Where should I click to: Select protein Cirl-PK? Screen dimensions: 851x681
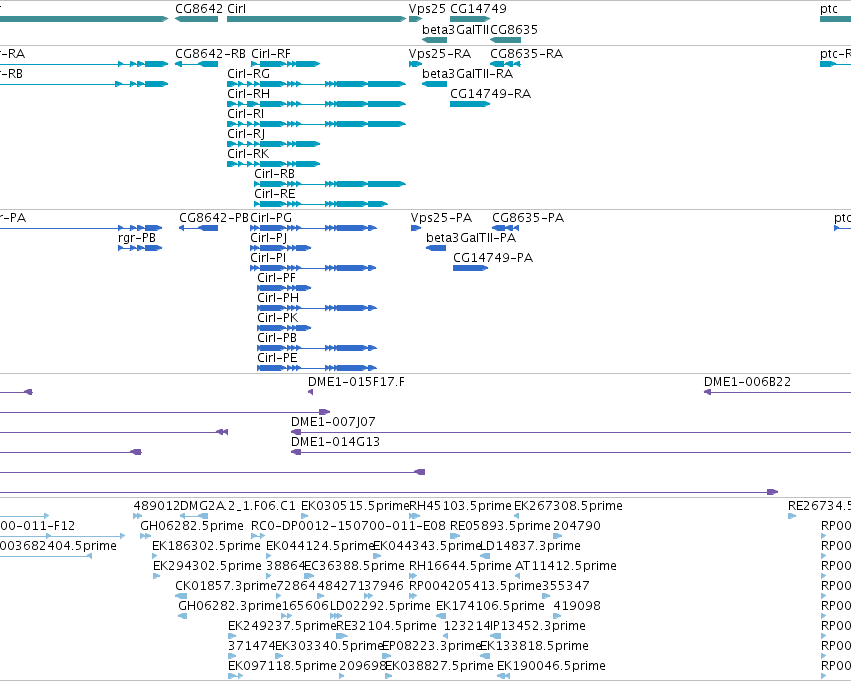284,328
